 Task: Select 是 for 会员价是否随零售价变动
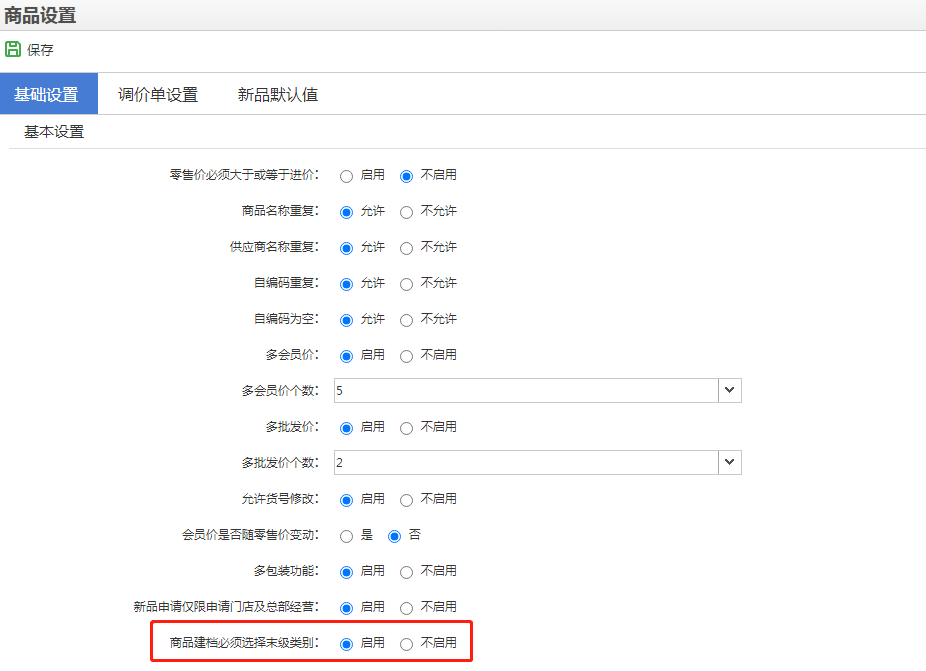[x=347, y=536]
